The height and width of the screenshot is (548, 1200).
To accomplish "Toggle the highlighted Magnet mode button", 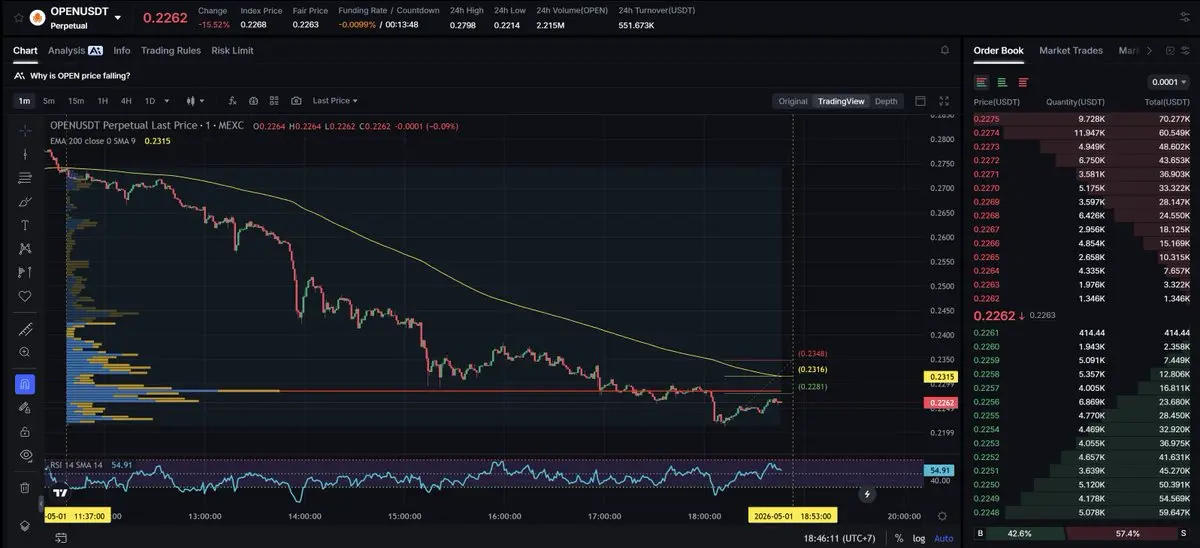I will [25, 384].
